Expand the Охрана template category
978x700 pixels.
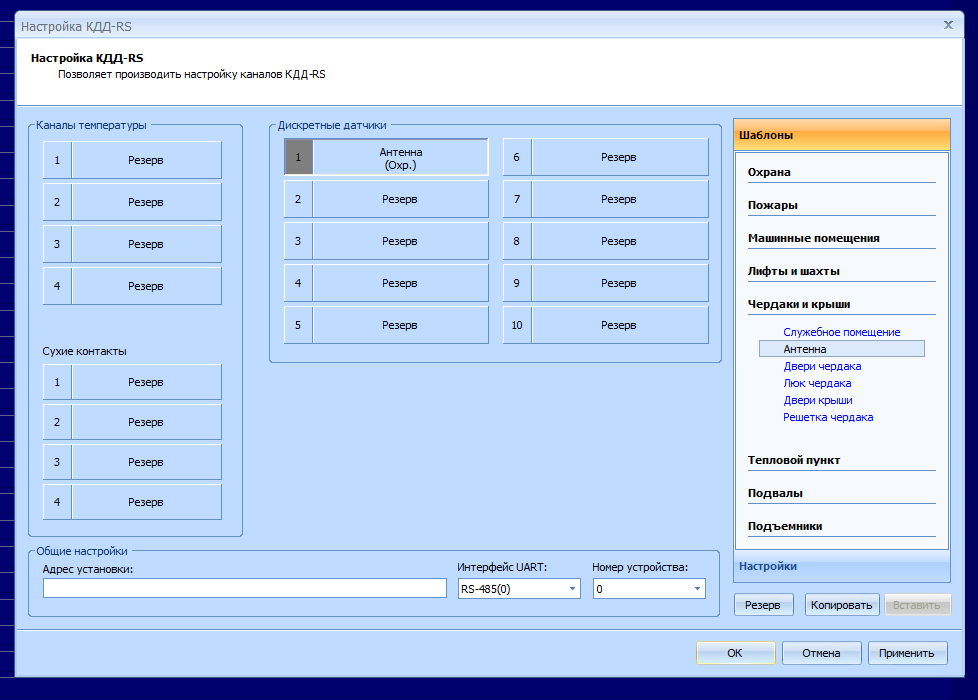(769, 172)
